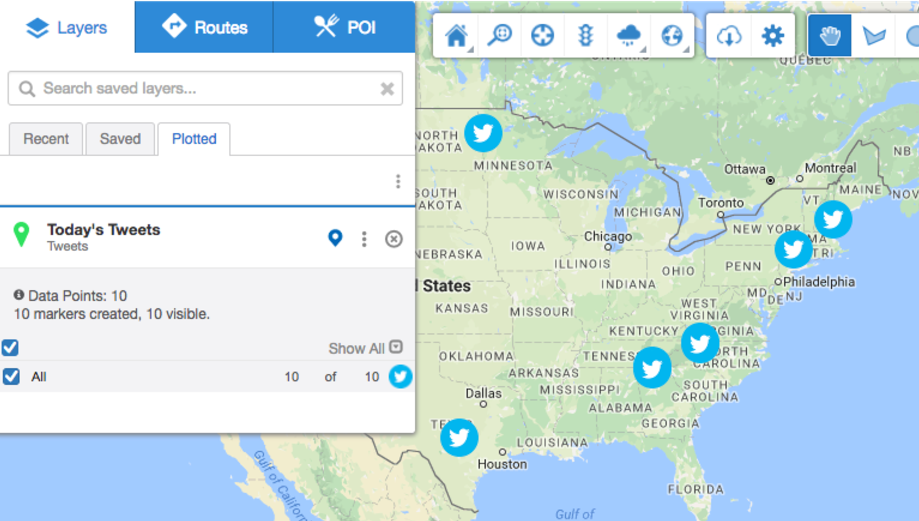Remove the Today's Tweets layer
919x521 pixels.
coord(394,239)
